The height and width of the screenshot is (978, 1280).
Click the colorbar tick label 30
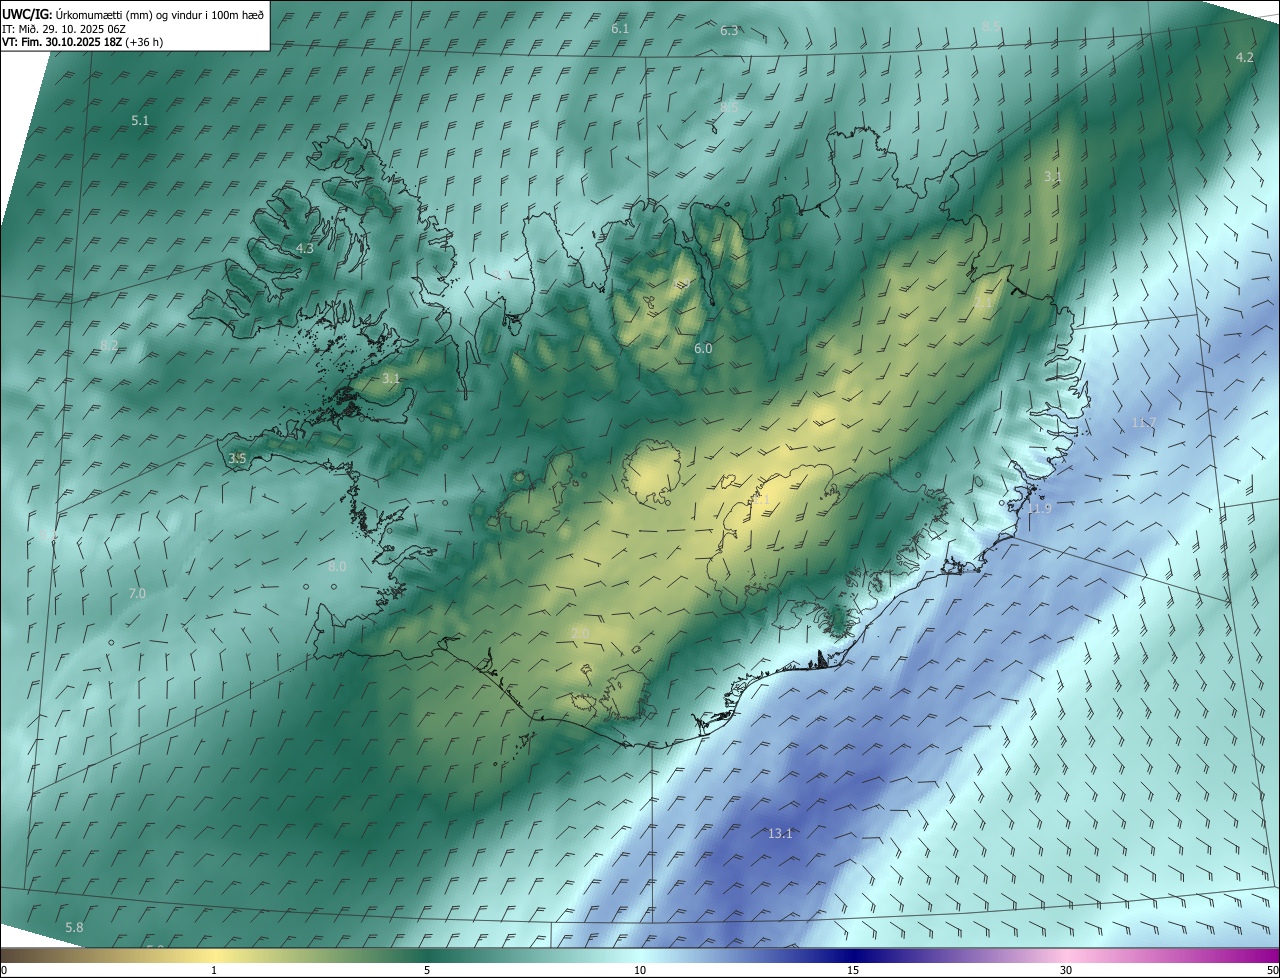coord(1066,970)
